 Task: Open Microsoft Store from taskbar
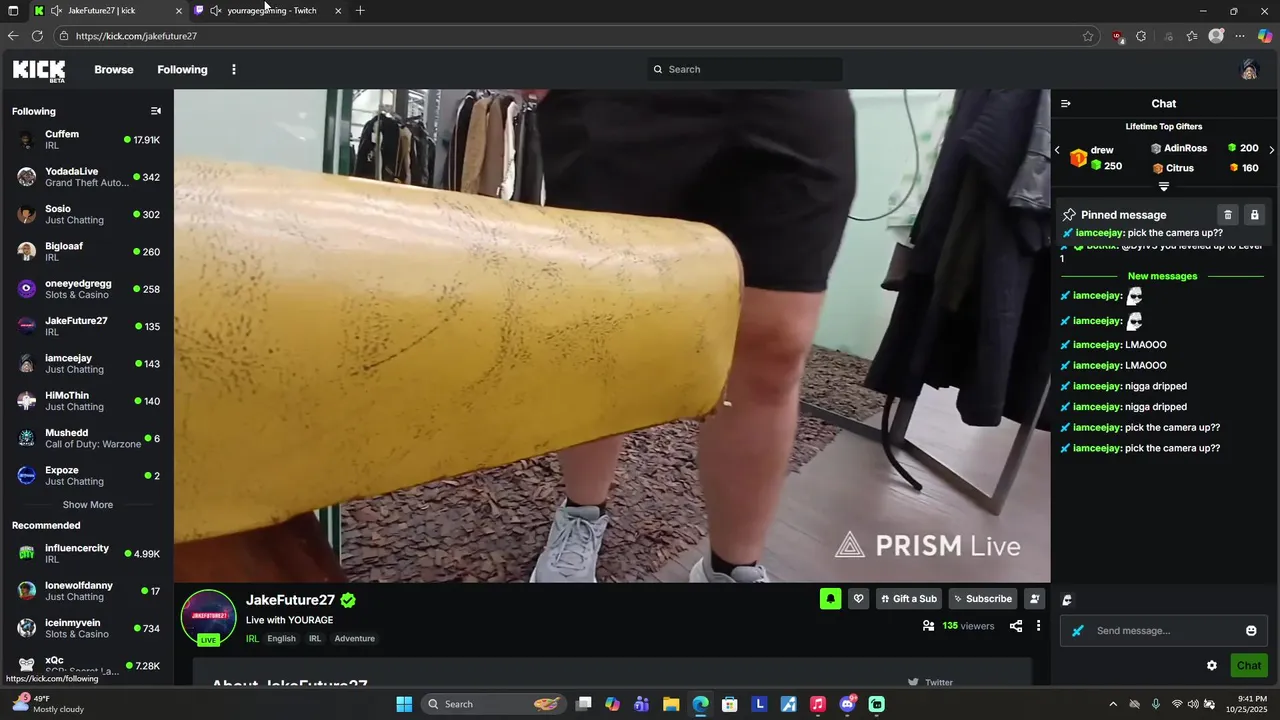(730, 704)
